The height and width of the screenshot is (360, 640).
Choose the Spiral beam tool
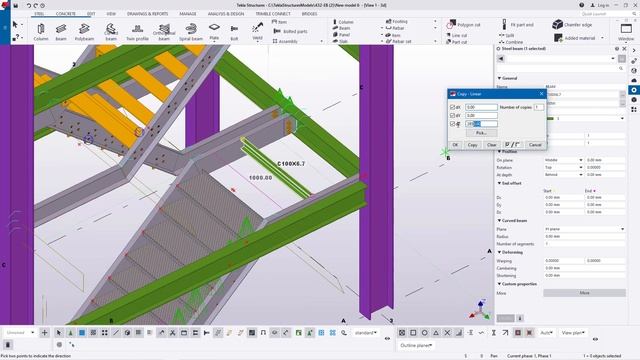coord(191,31)
